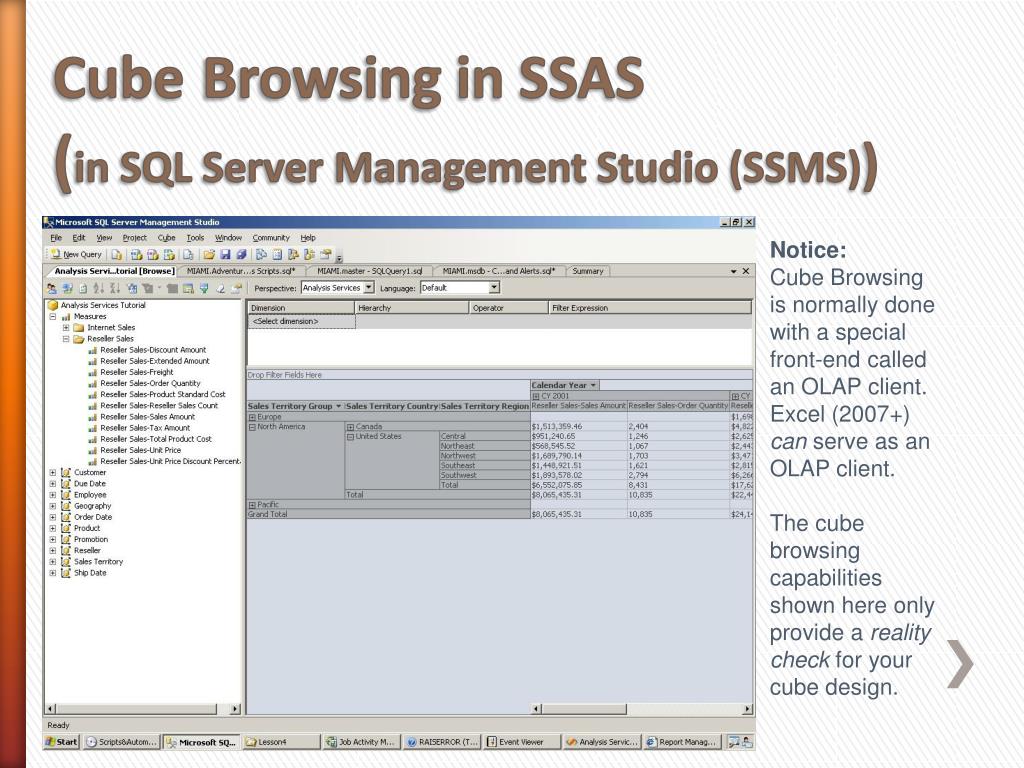The width and height of the screenshot is (1024, 768).
Task: Expand the Internet Sales folder
Action: pos(66,327)
